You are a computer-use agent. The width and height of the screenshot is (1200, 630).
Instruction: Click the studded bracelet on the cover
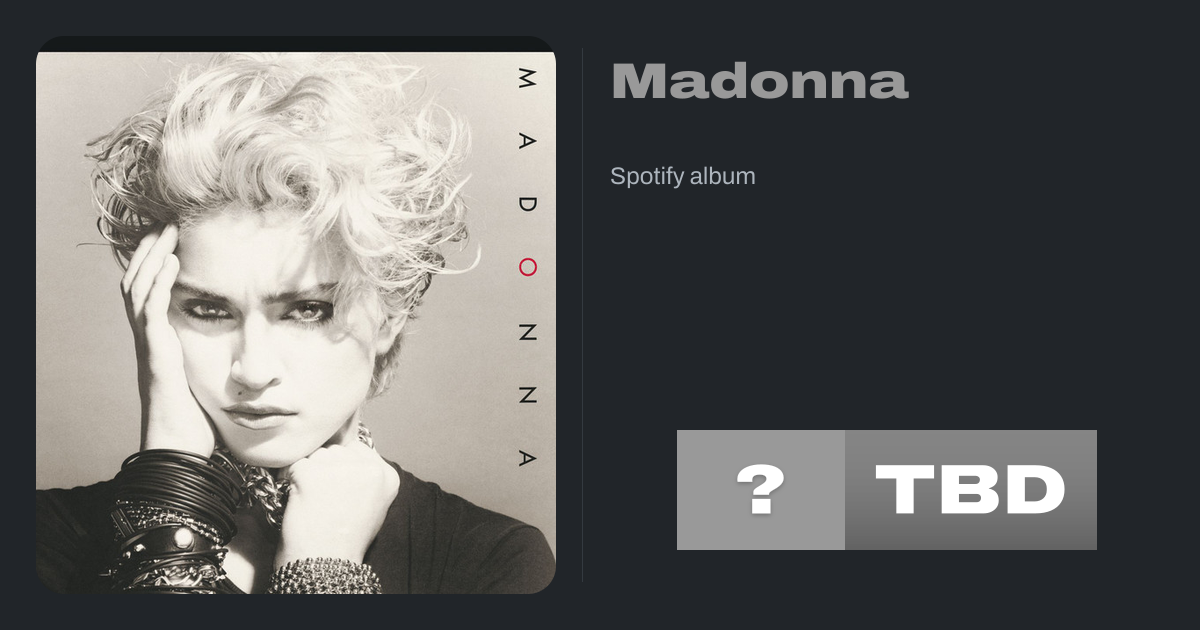click(324, 576)
